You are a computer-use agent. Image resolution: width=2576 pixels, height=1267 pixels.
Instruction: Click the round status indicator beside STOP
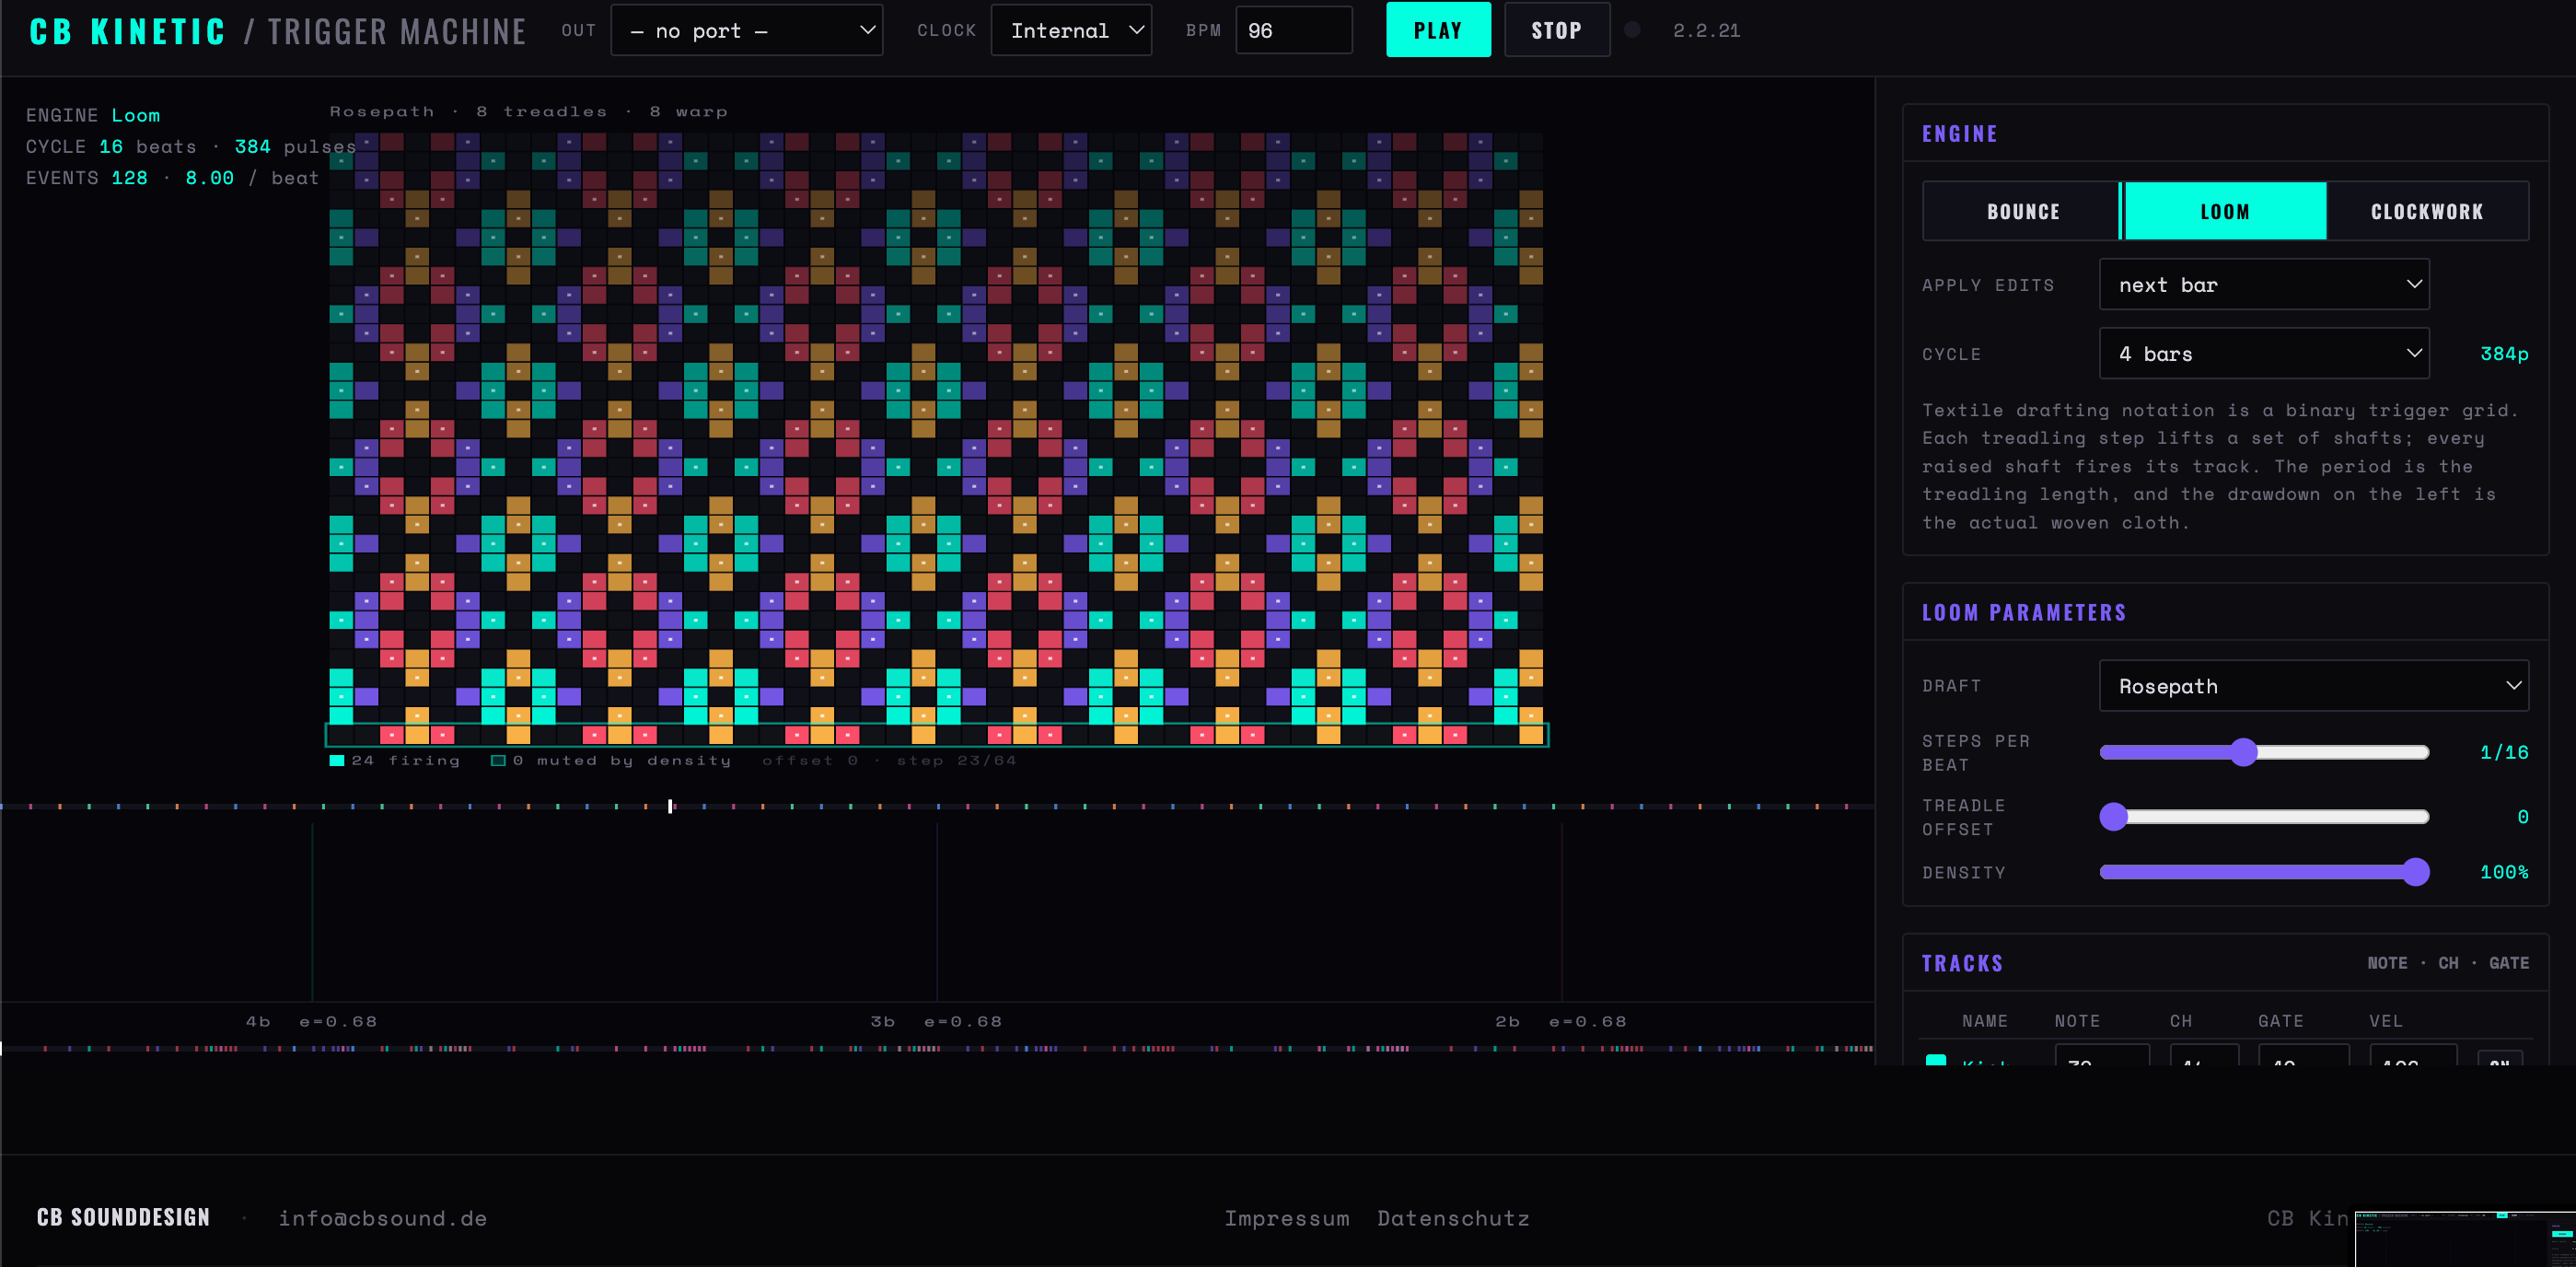[1632, 30]
